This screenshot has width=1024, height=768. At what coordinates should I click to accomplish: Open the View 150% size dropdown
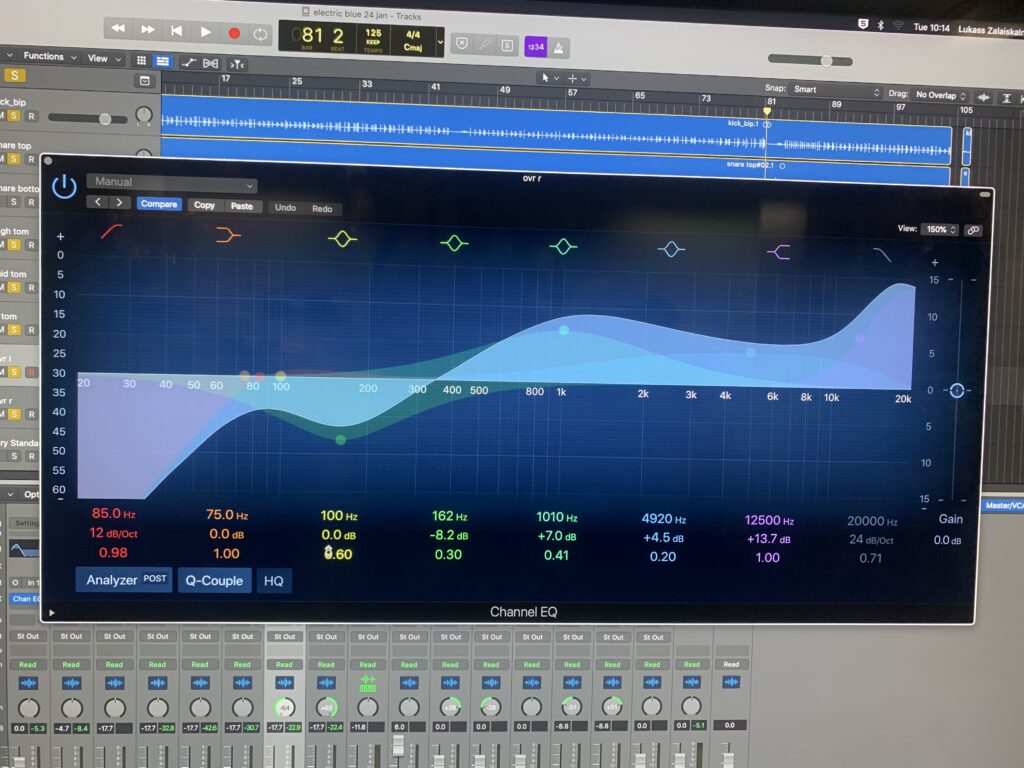click(940, 229)
